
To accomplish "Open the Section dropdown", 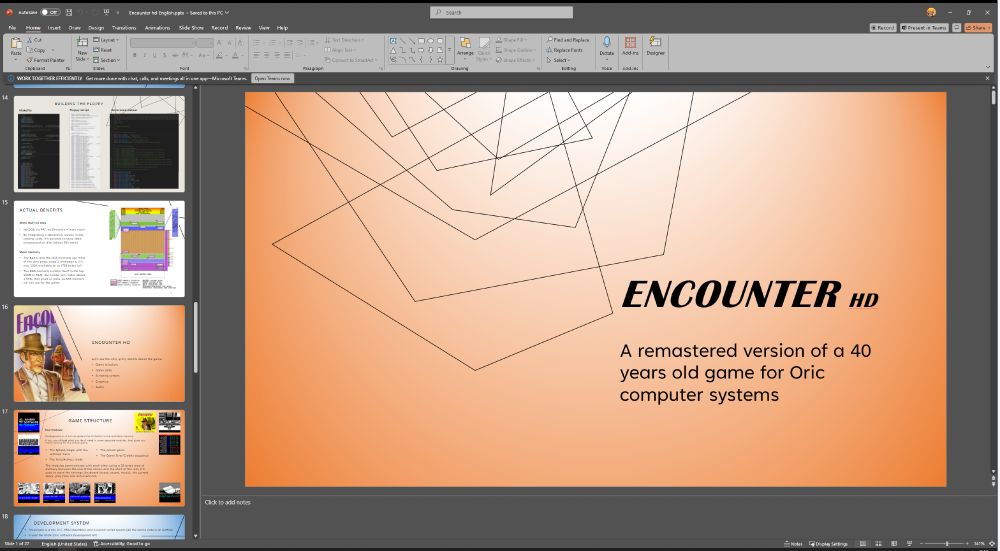I will click(107, 60).
